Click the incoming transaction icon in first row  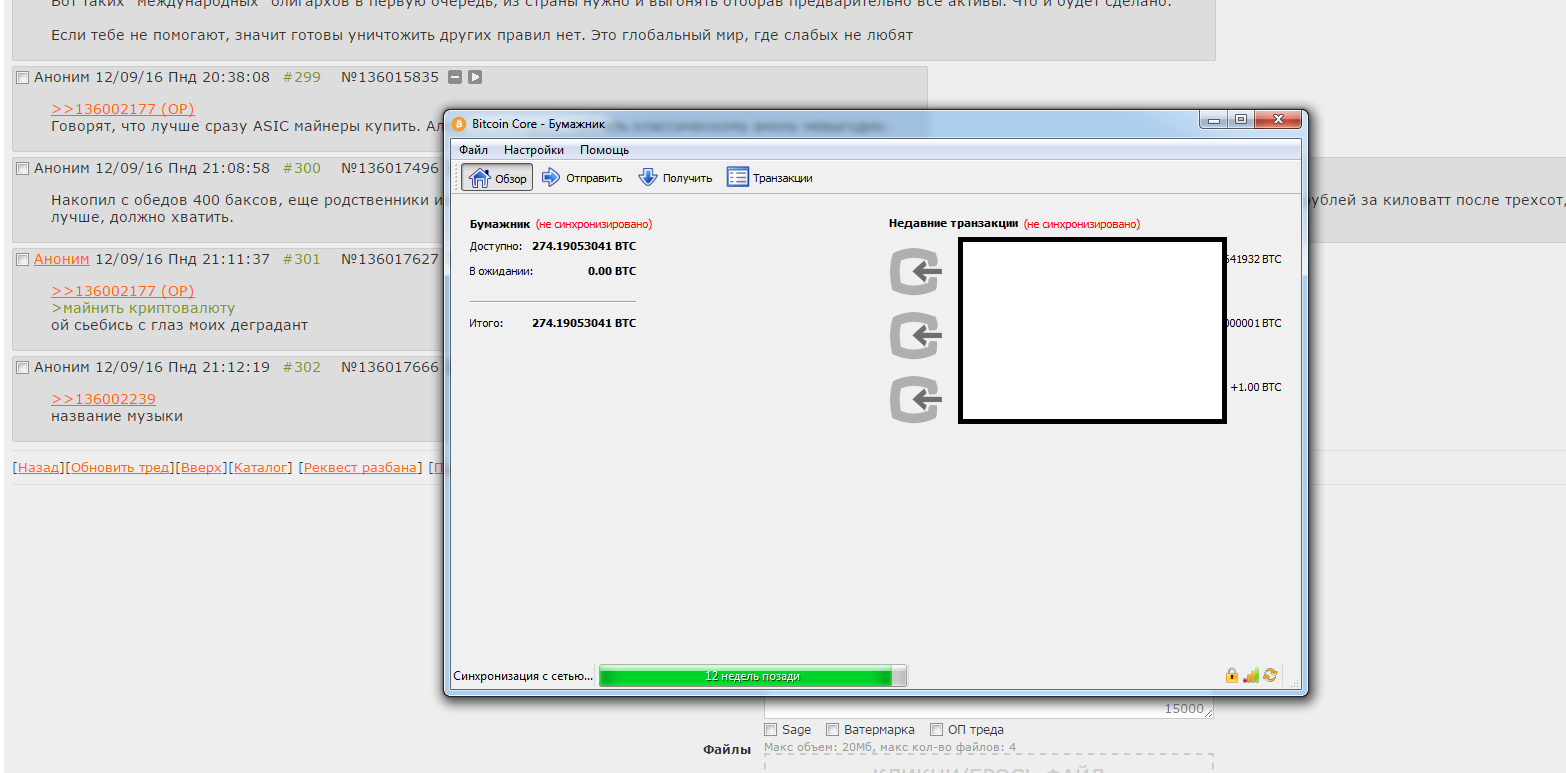916,272
